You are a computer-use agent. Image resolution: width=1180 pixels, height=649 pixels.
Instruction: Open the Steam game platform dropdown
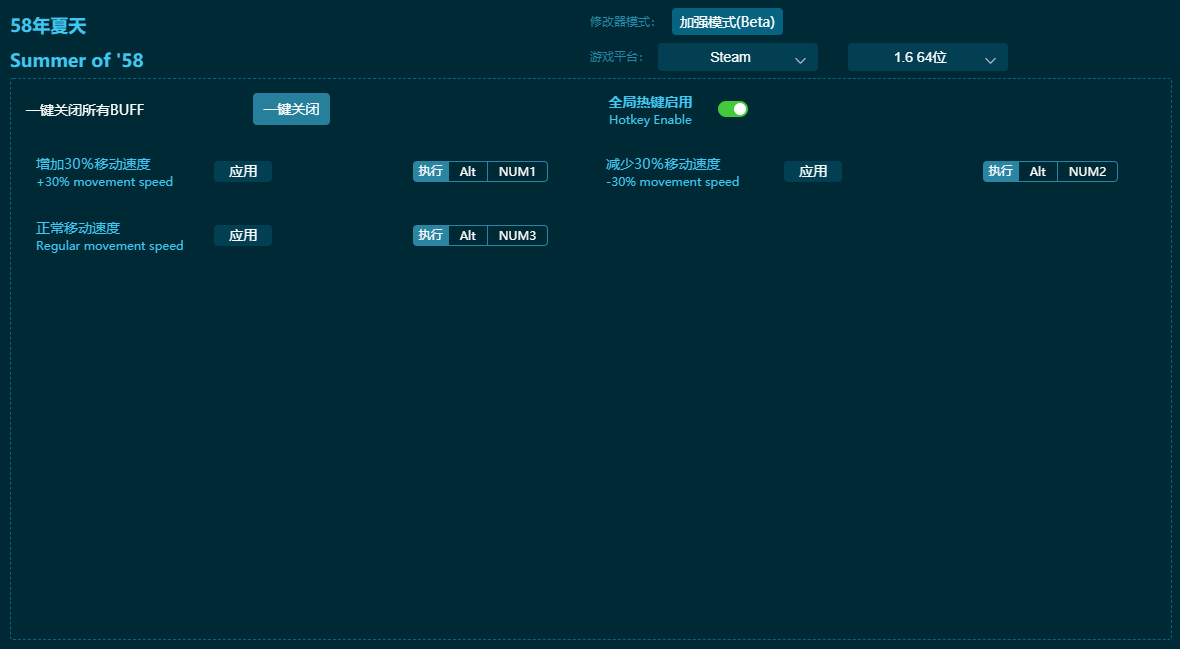click(x=737, y=58)
